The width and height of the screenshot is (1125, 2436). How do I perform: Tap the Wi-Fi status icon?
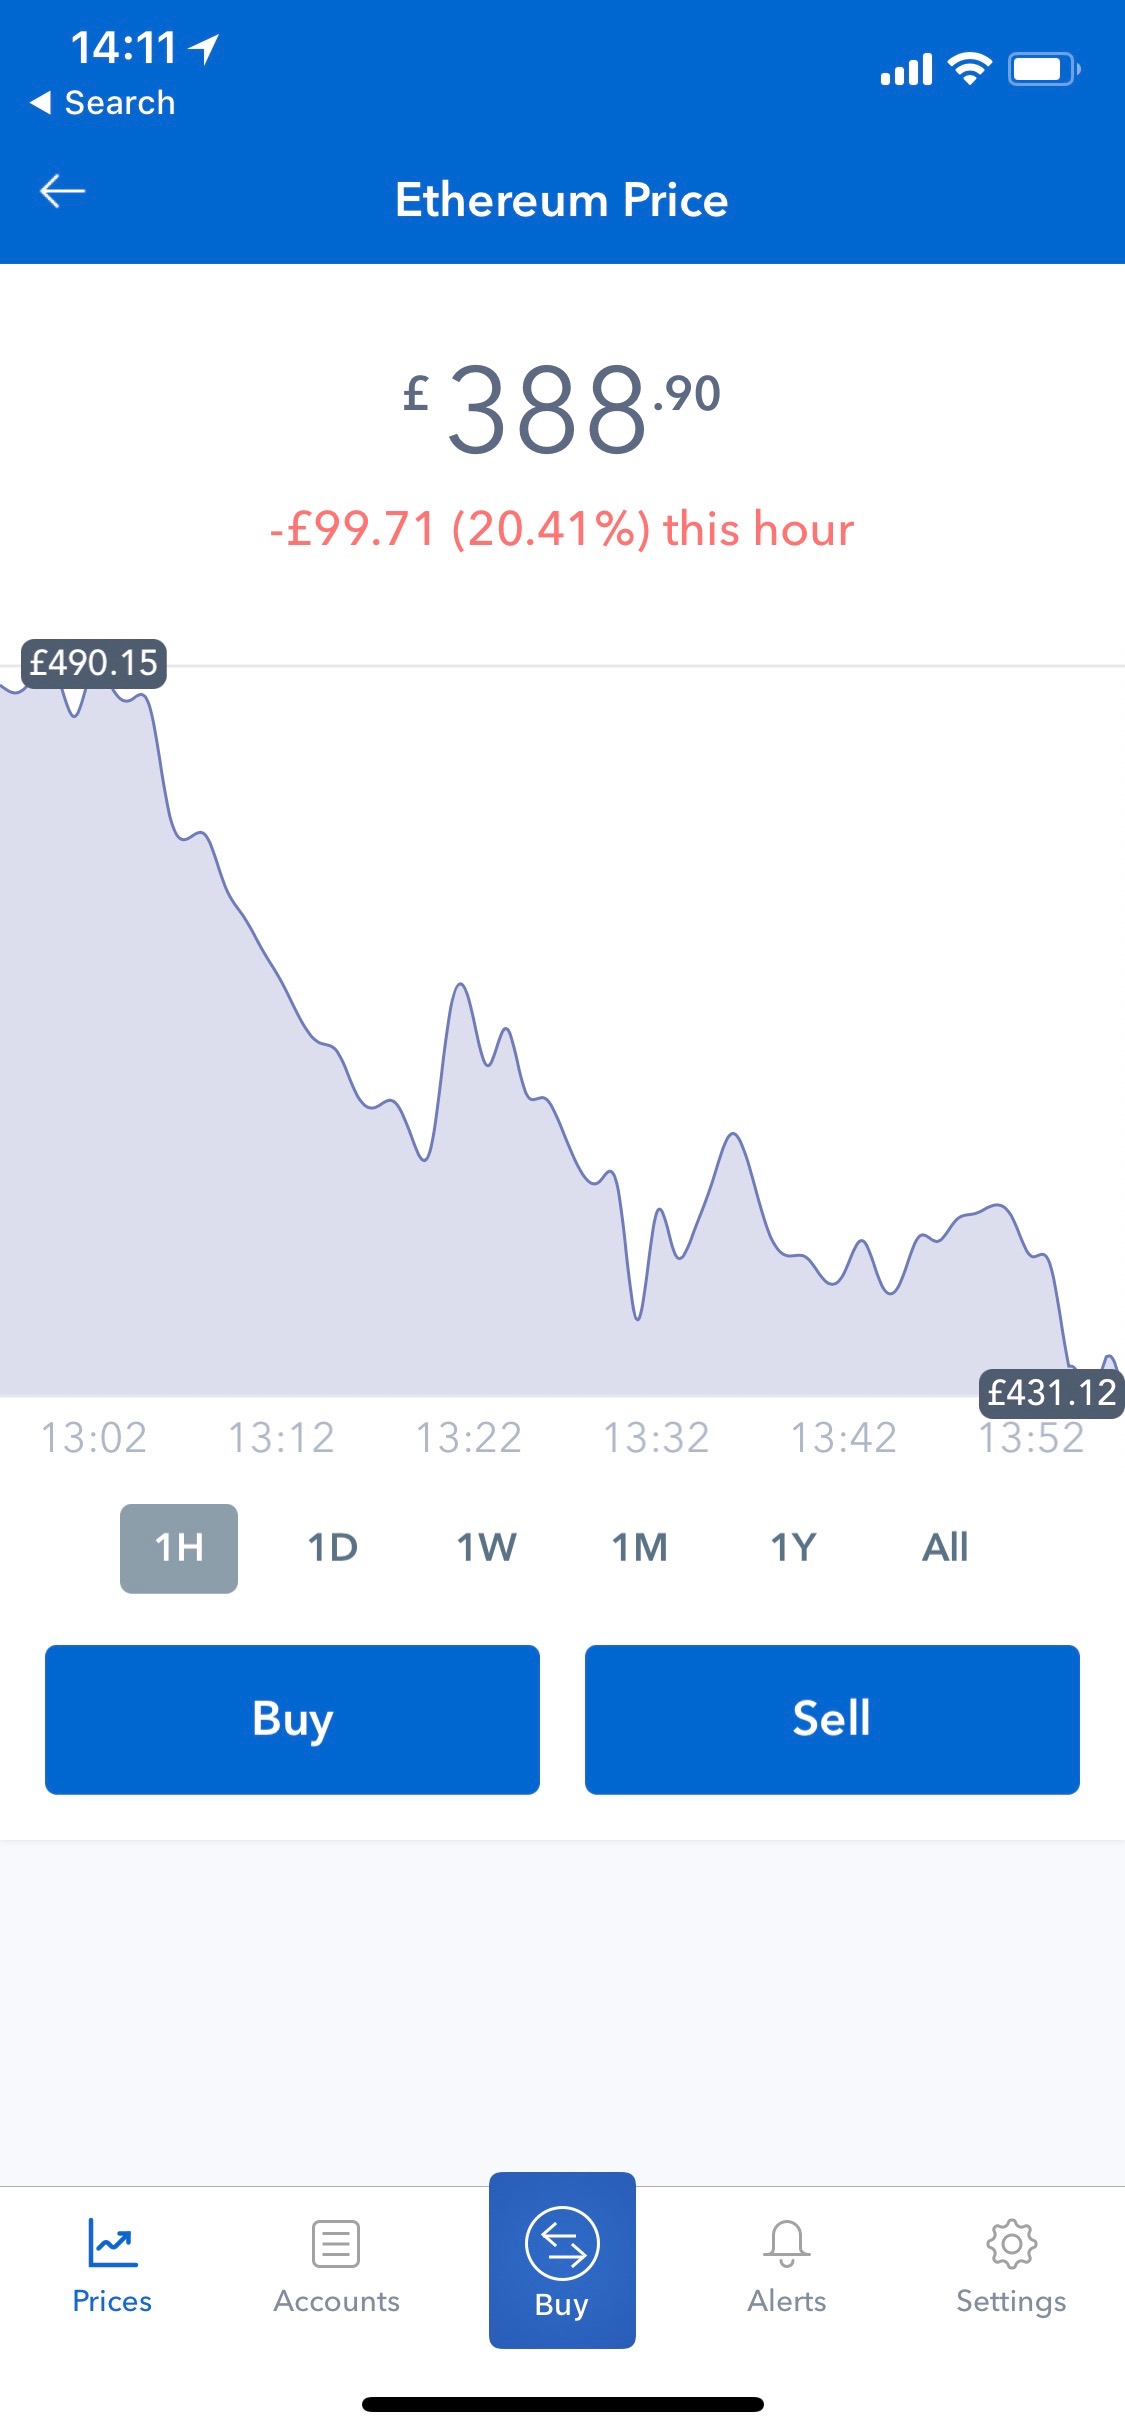(969, 69)
